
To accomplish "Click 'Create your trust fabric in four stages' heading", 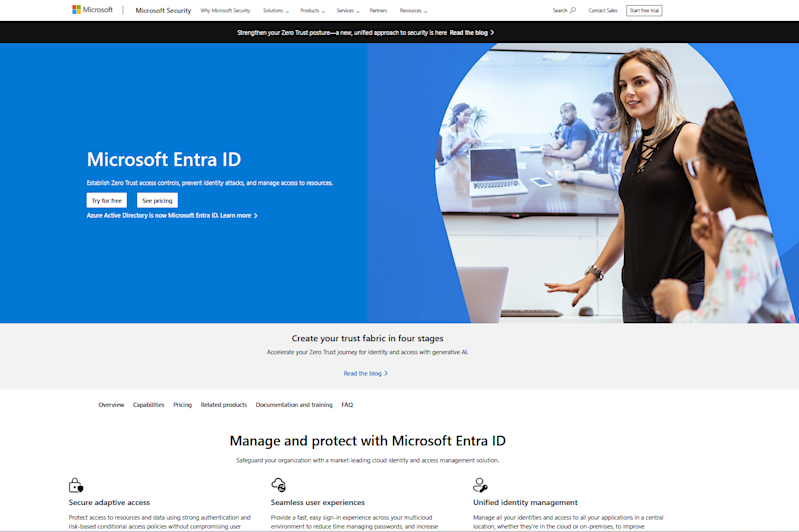I will [x=367, y=338].
